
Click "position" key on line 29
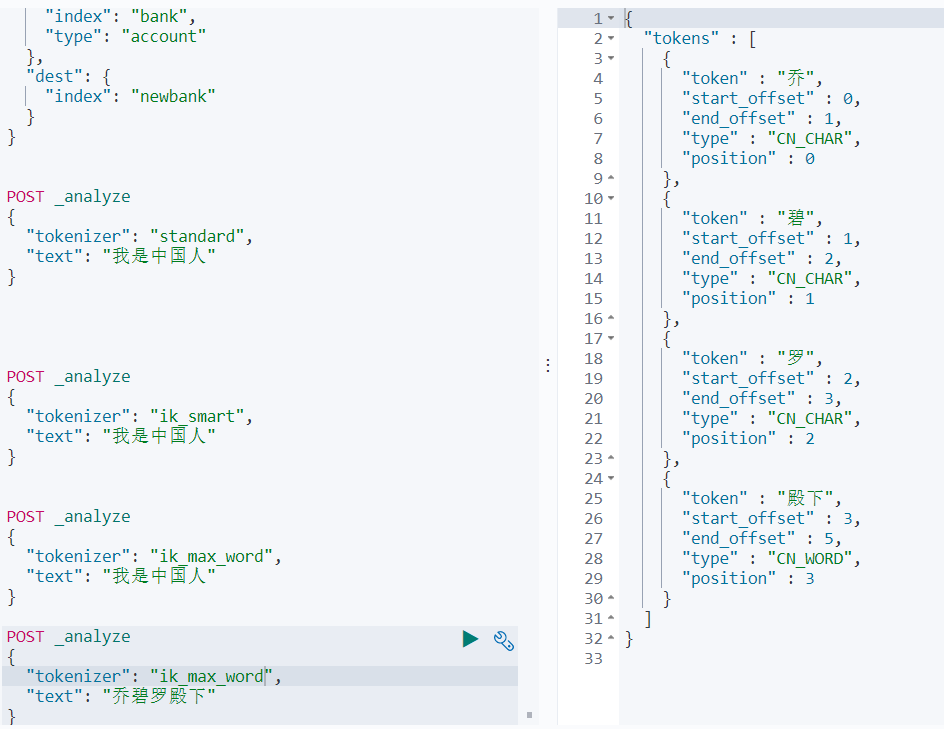tap(728, 579)
